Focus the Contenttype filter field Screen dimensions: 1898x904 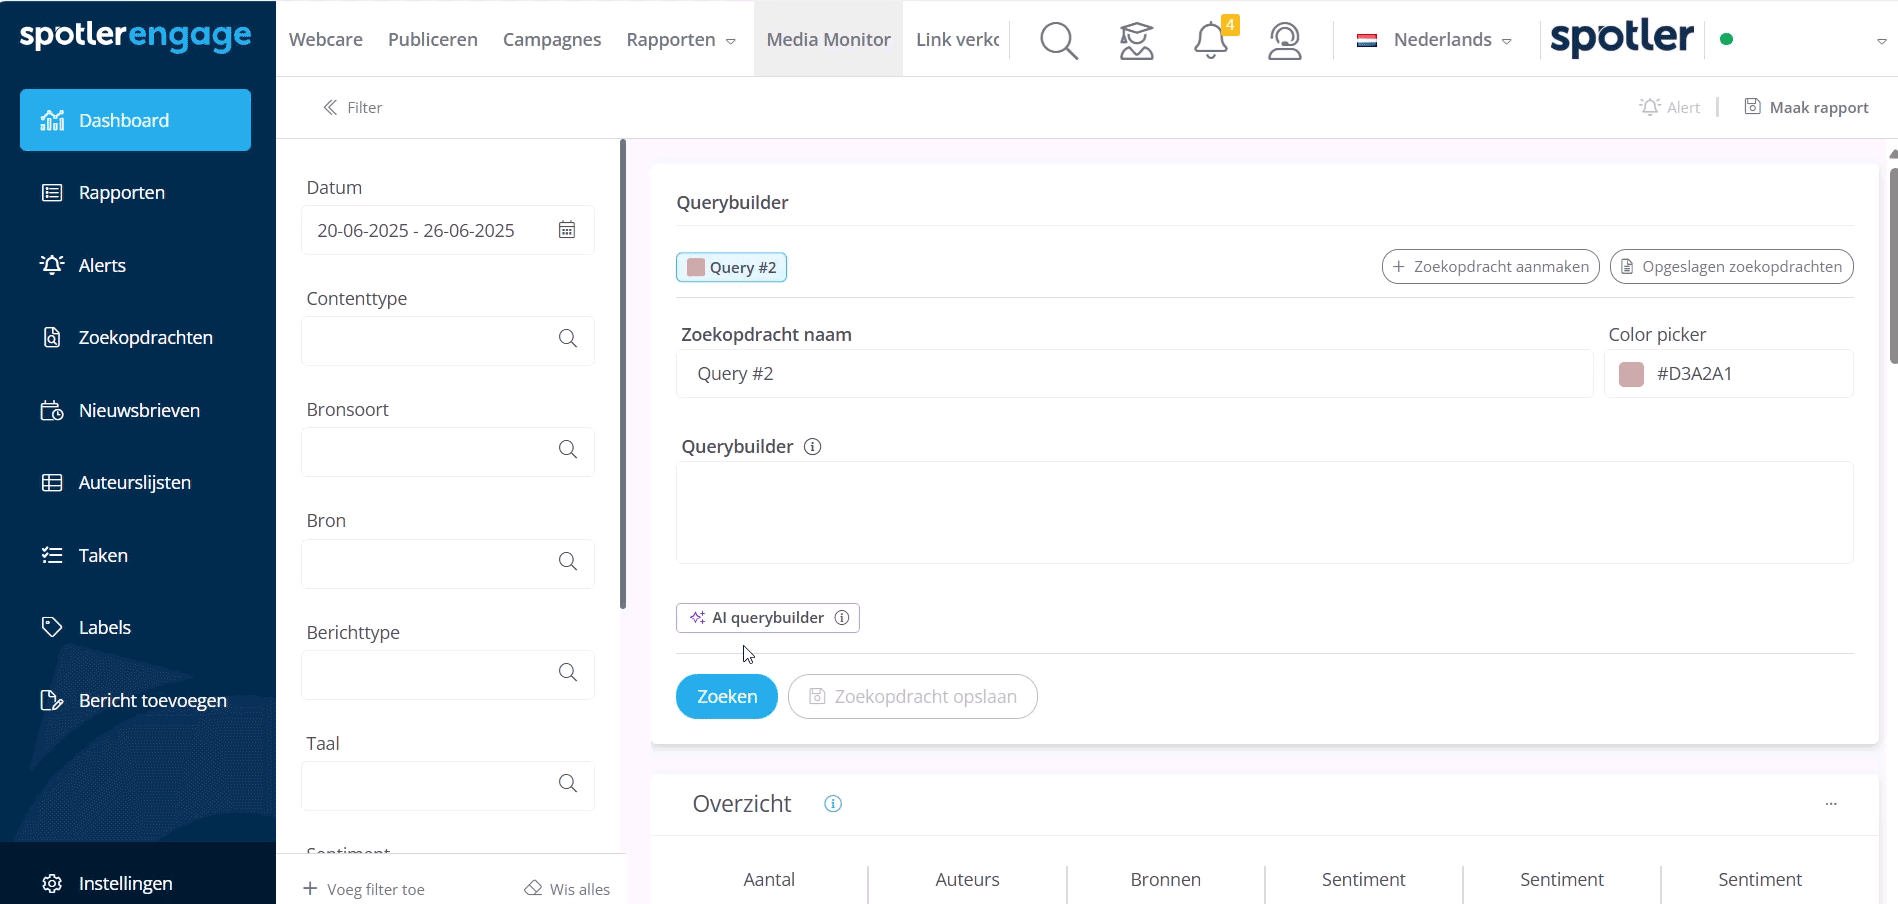[x=448, y=341]
